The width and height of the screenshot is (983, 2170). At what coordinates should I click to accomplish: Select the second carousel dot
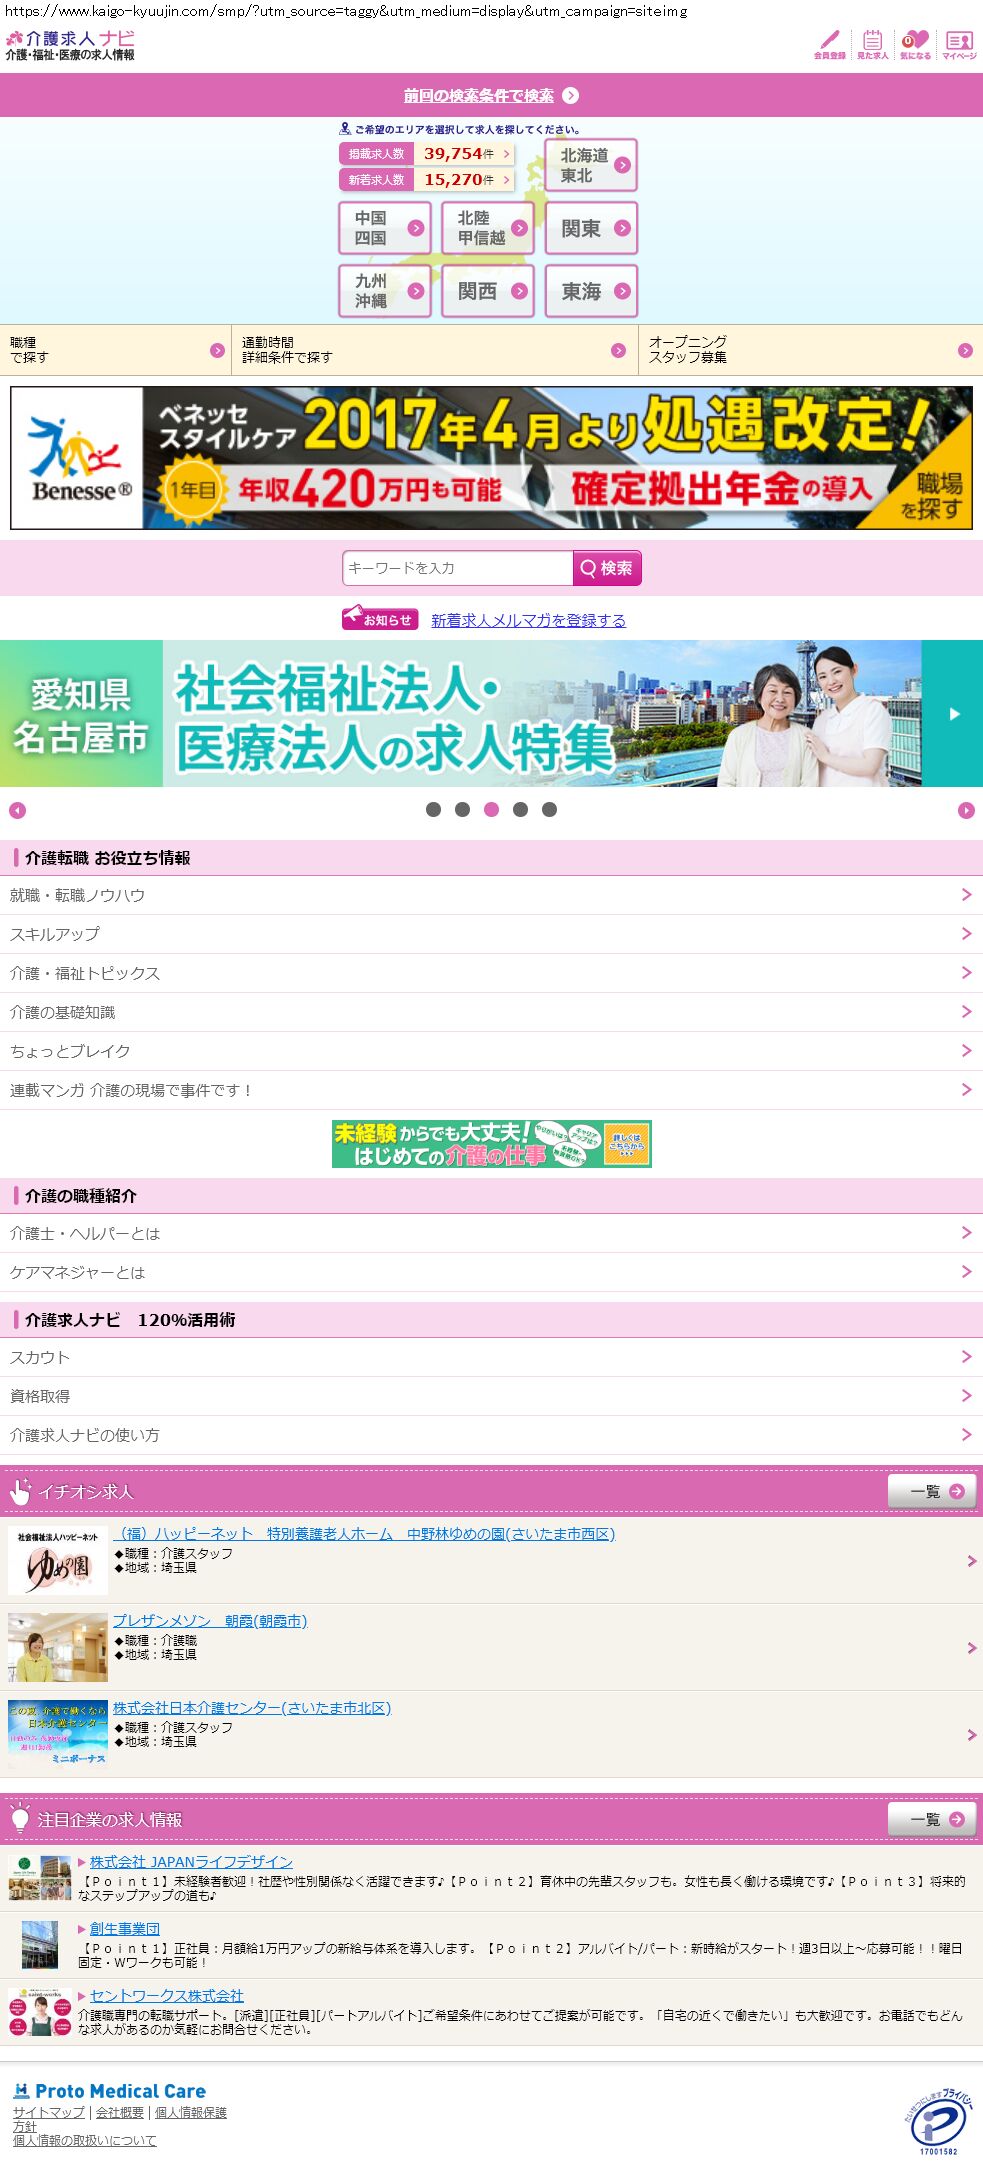[462, 810]
